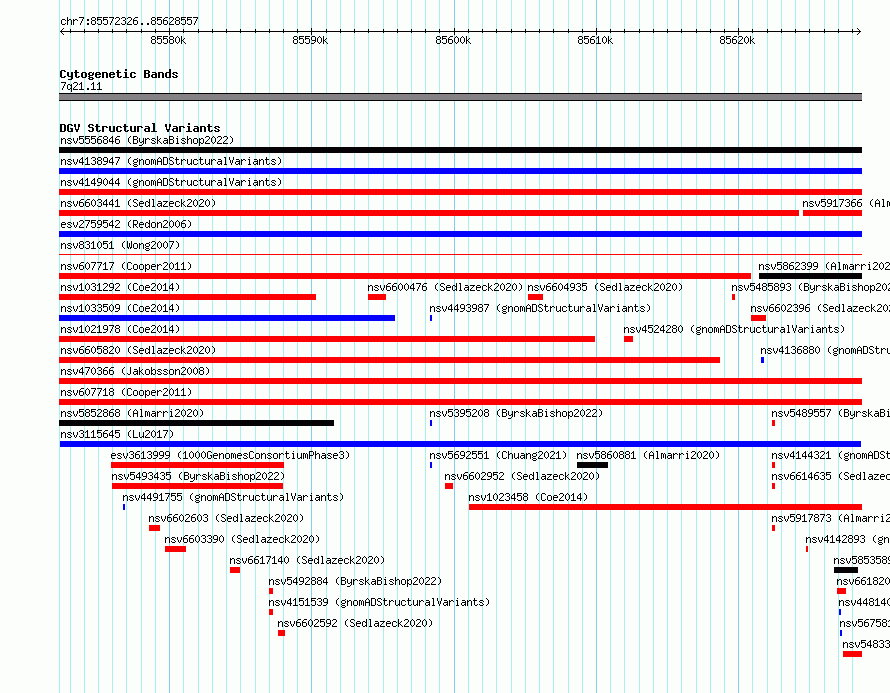Select the nsv5493435 (ByrskaBishop2022) label
This screenshot has height=693, width=890.
tap(198, 476)
